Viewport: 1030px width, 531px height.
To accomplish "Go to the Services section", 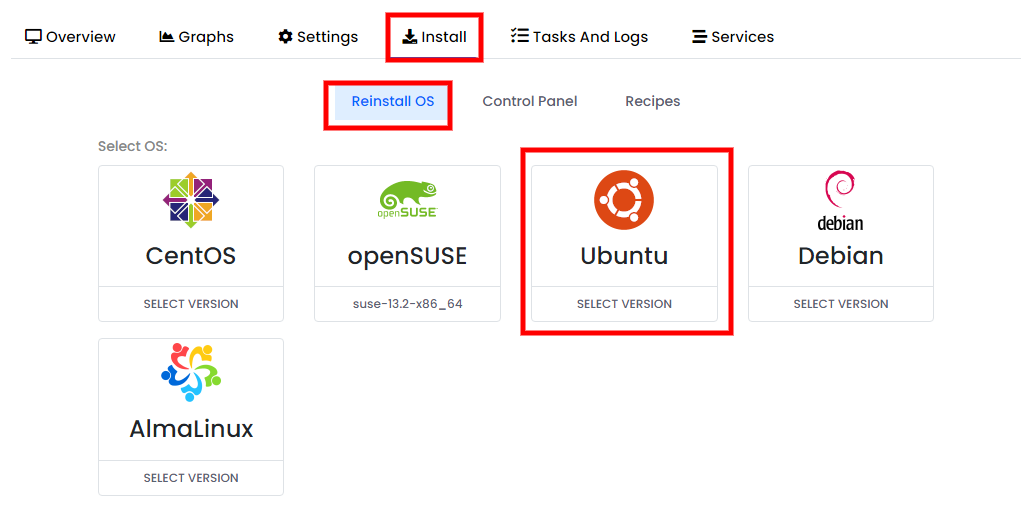I will (x=733, y=37).
